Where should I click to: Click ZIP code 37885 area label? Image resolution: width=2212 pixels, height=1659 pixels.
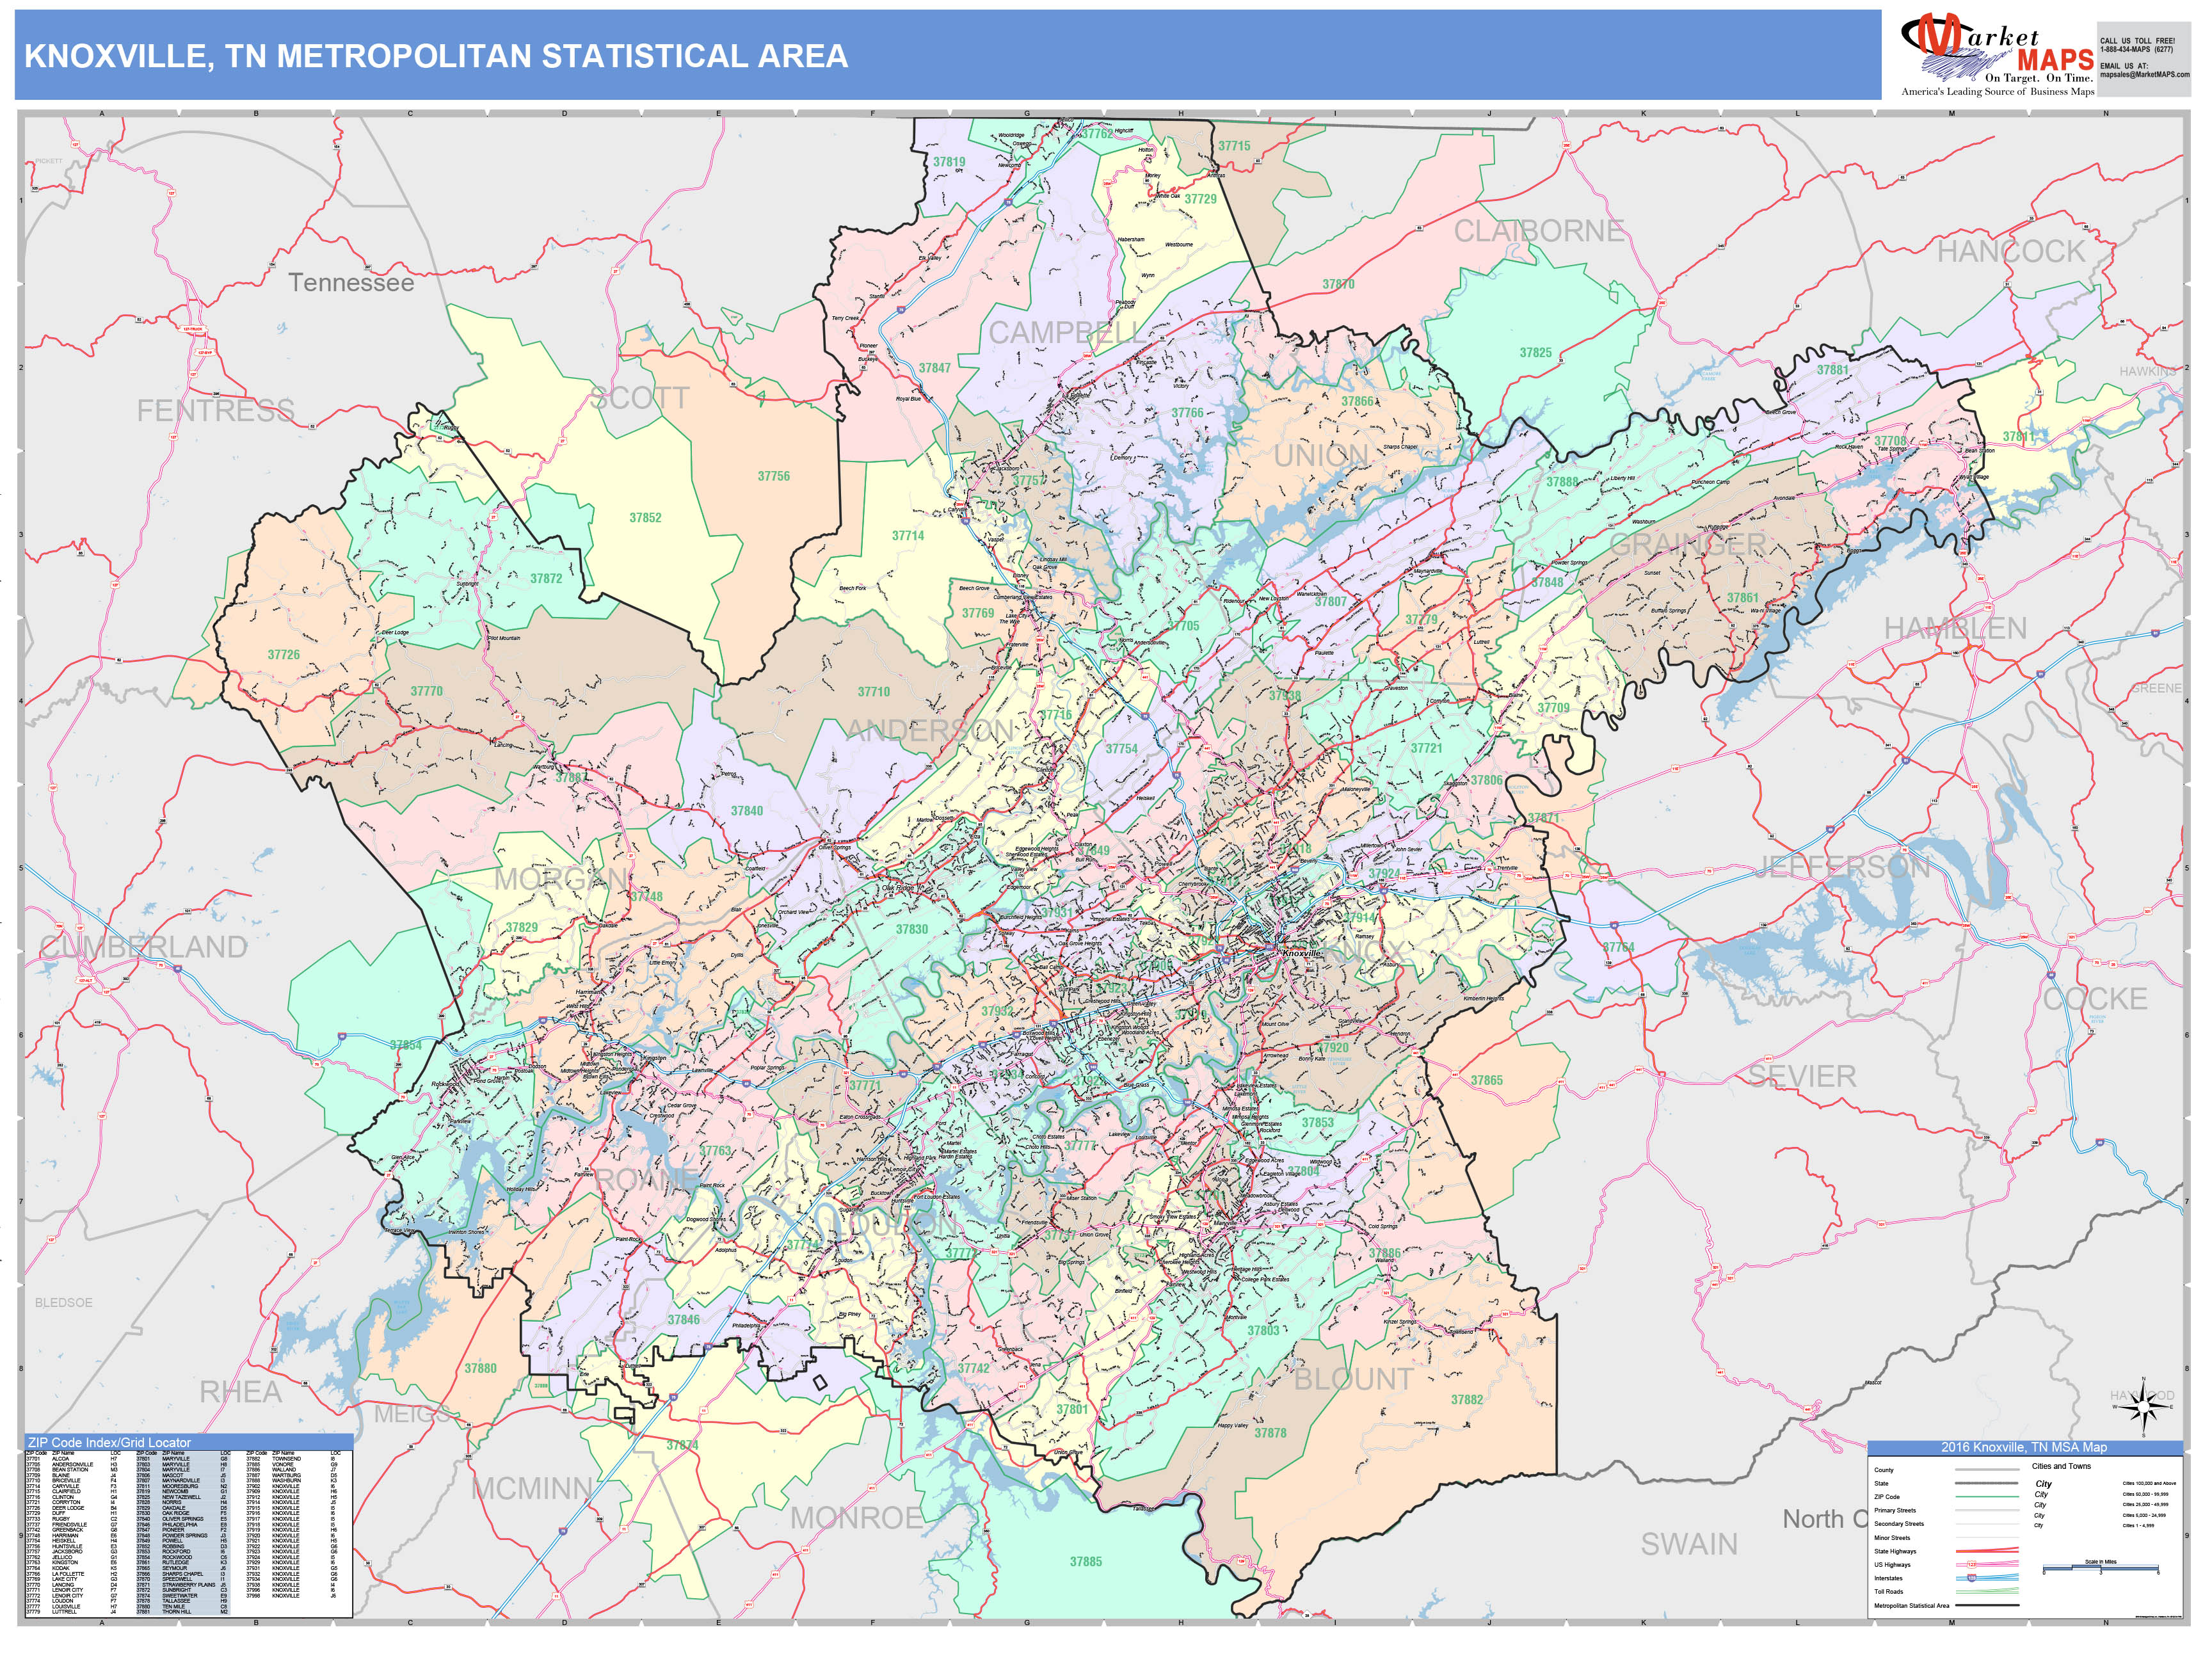point(1085,1561)
